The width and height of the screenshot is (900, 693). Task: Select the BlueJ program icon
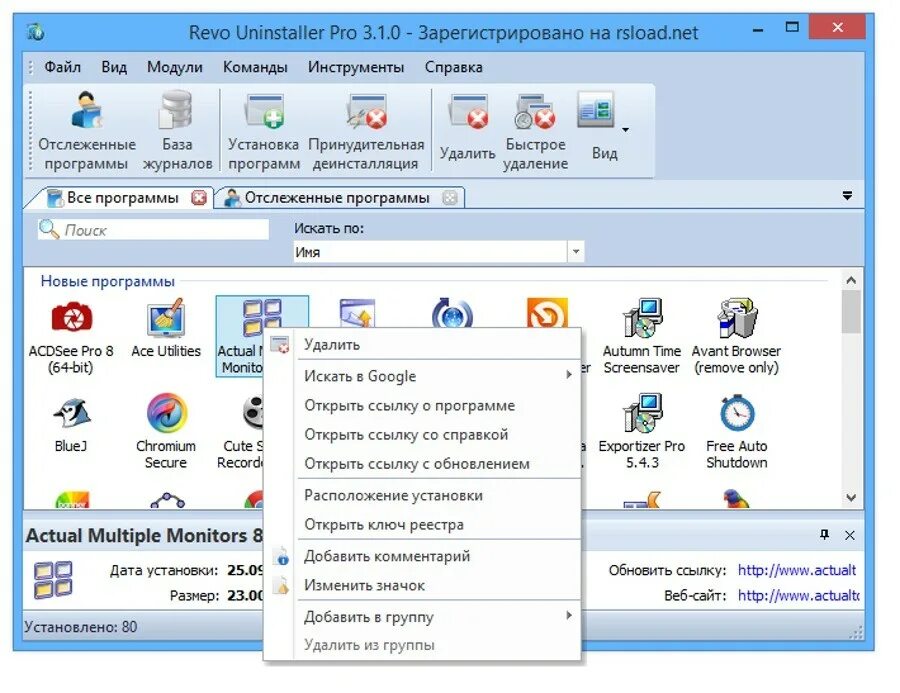pos(71,412)
